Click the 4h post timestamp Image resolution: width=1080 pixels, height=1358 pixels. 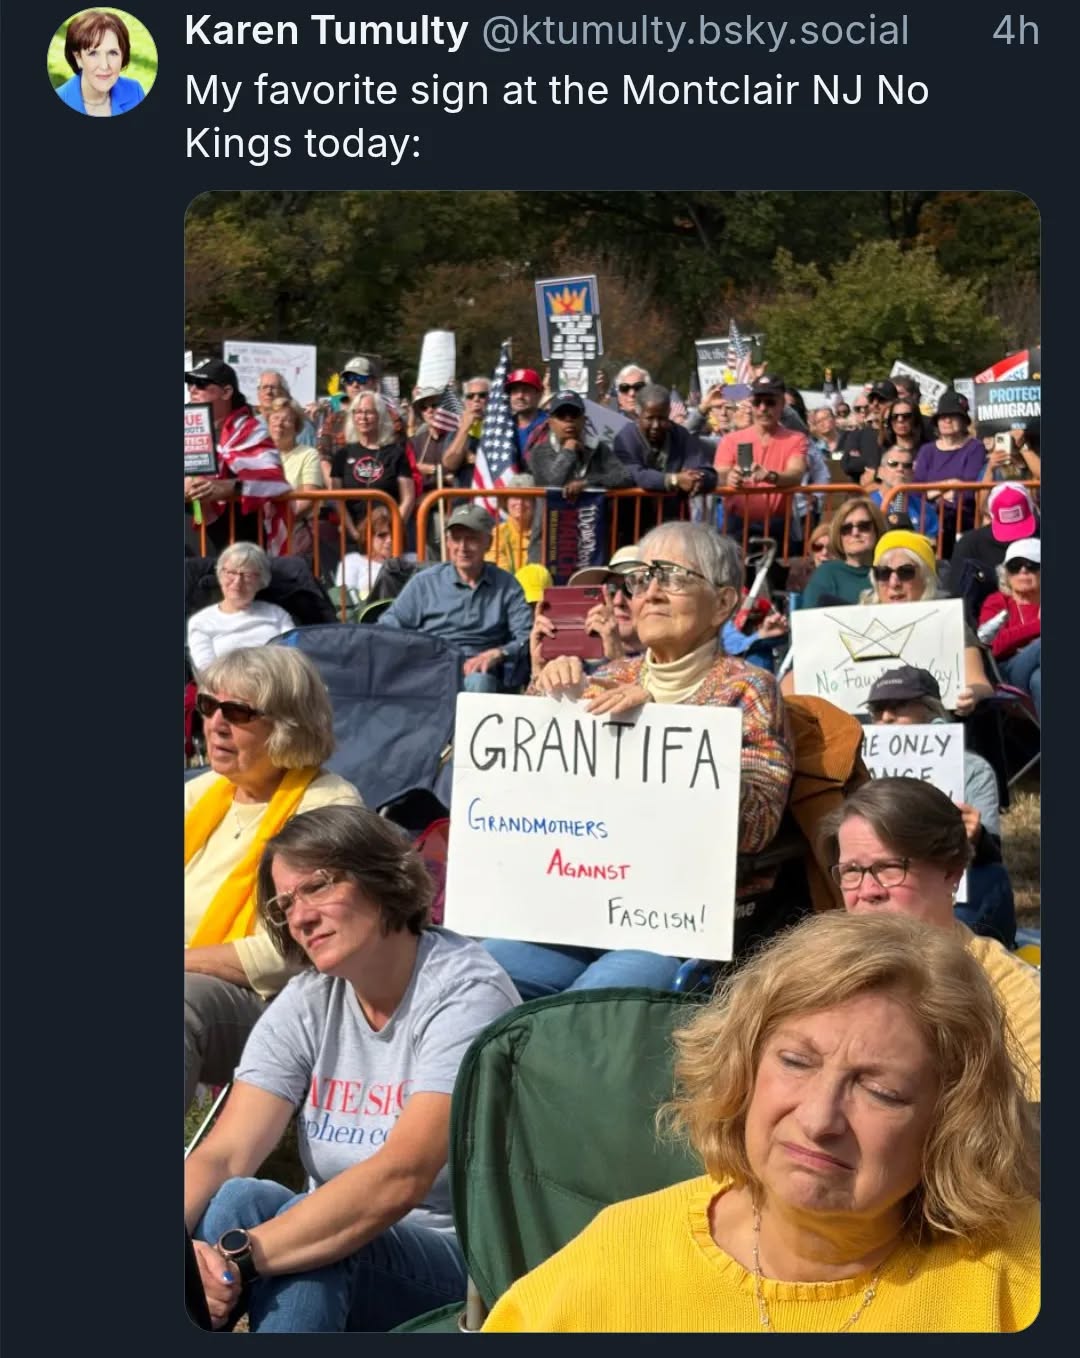point(1015,32)
